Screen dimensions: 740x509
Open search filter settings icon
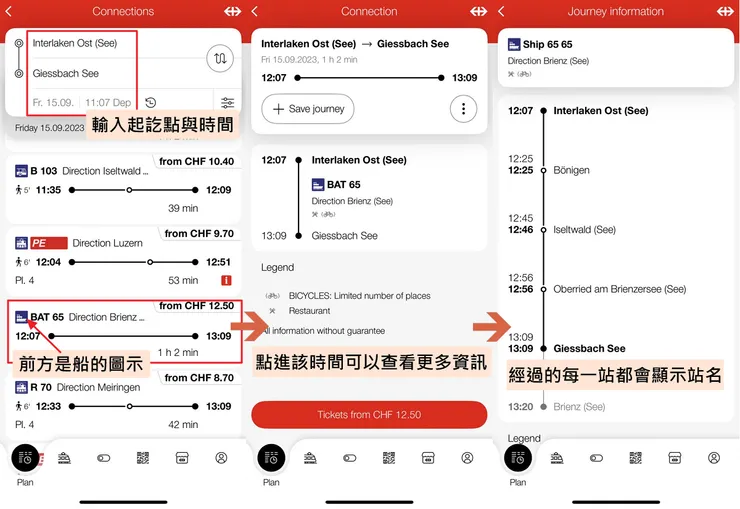(x=227, y=102)
